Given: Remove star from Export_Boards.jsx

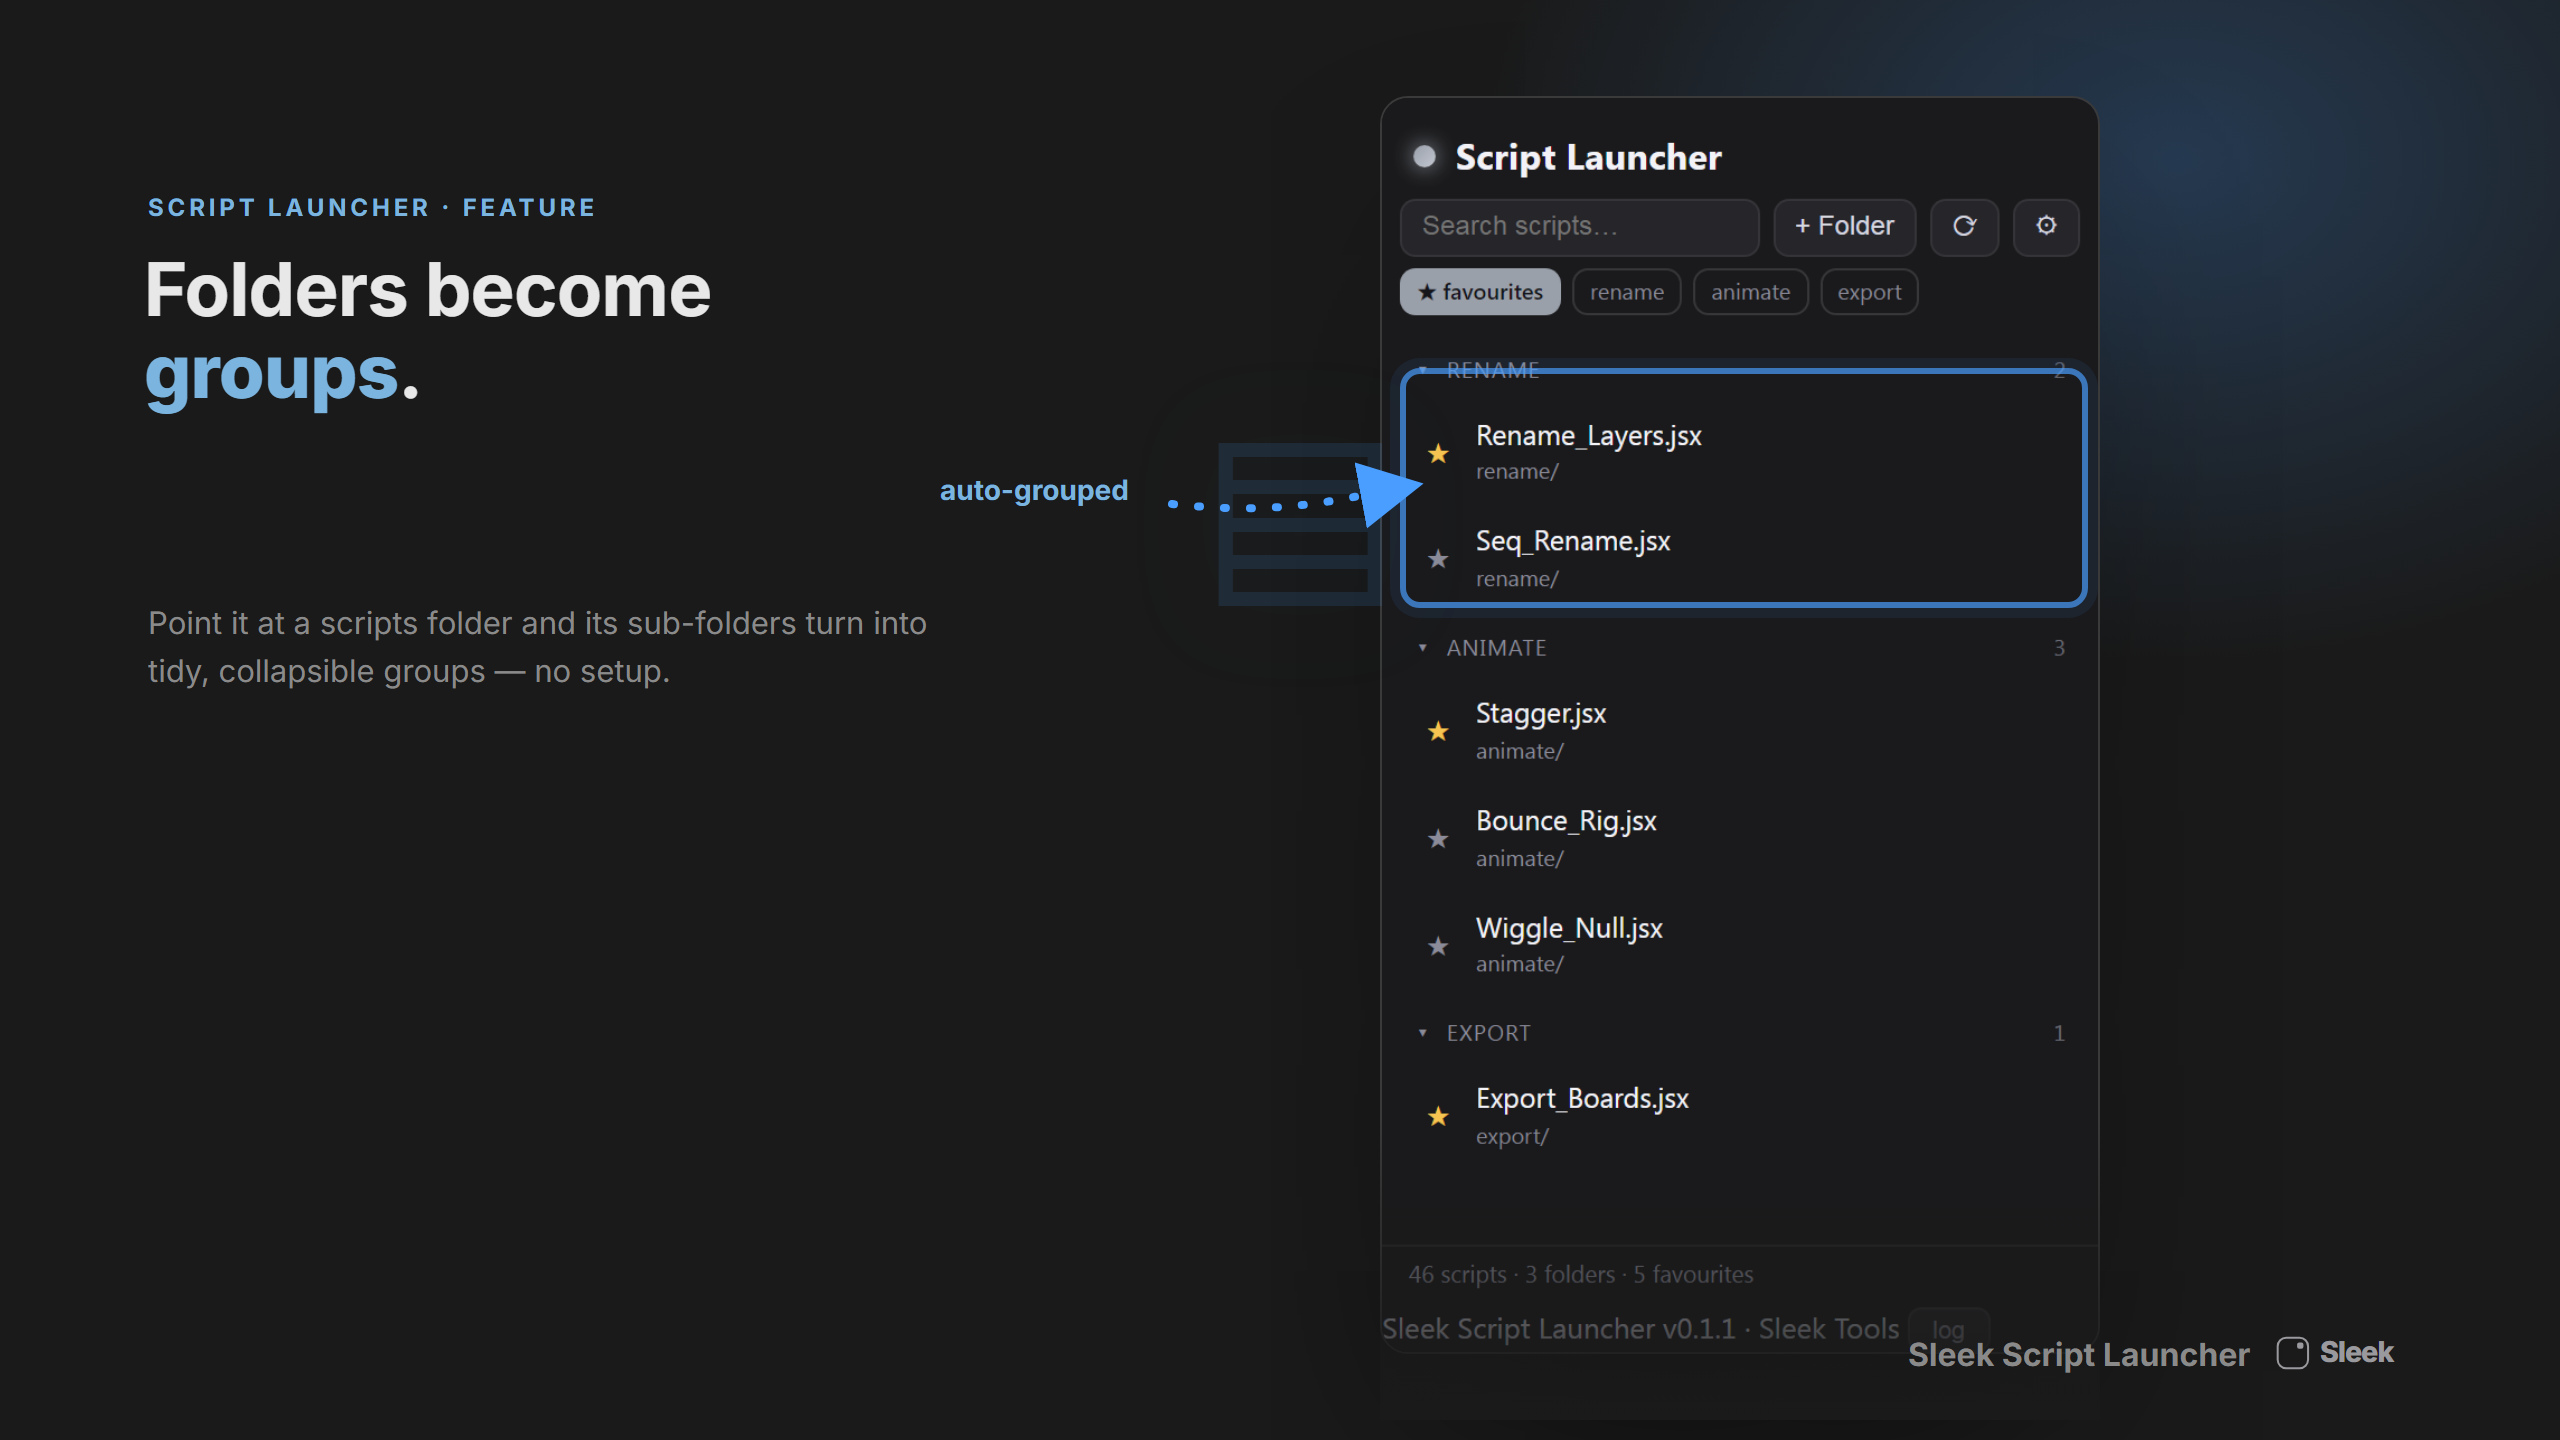Looking at the screenshot, I should point(1438,1116).
